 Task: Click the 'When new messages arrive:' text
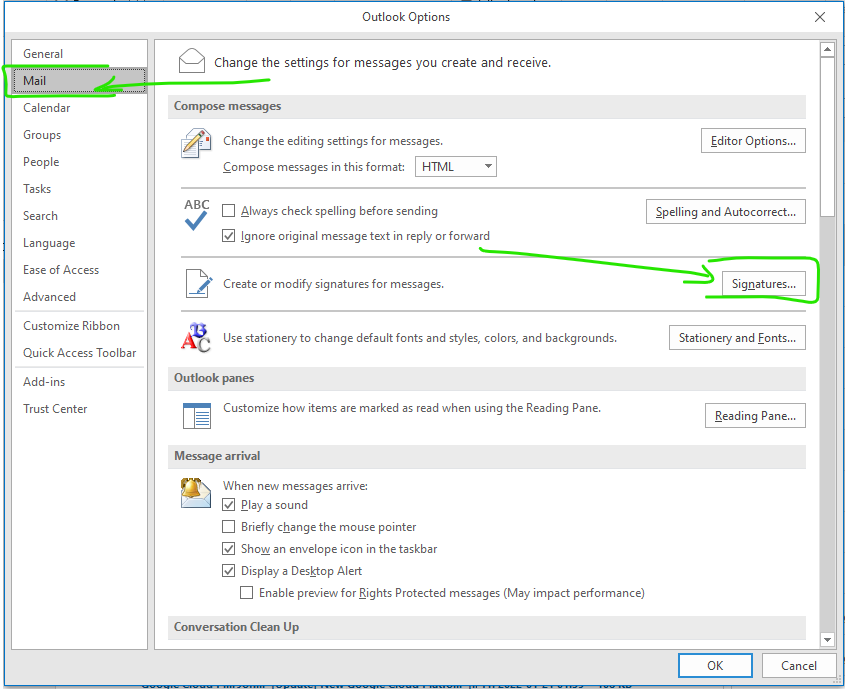[295, 486]
